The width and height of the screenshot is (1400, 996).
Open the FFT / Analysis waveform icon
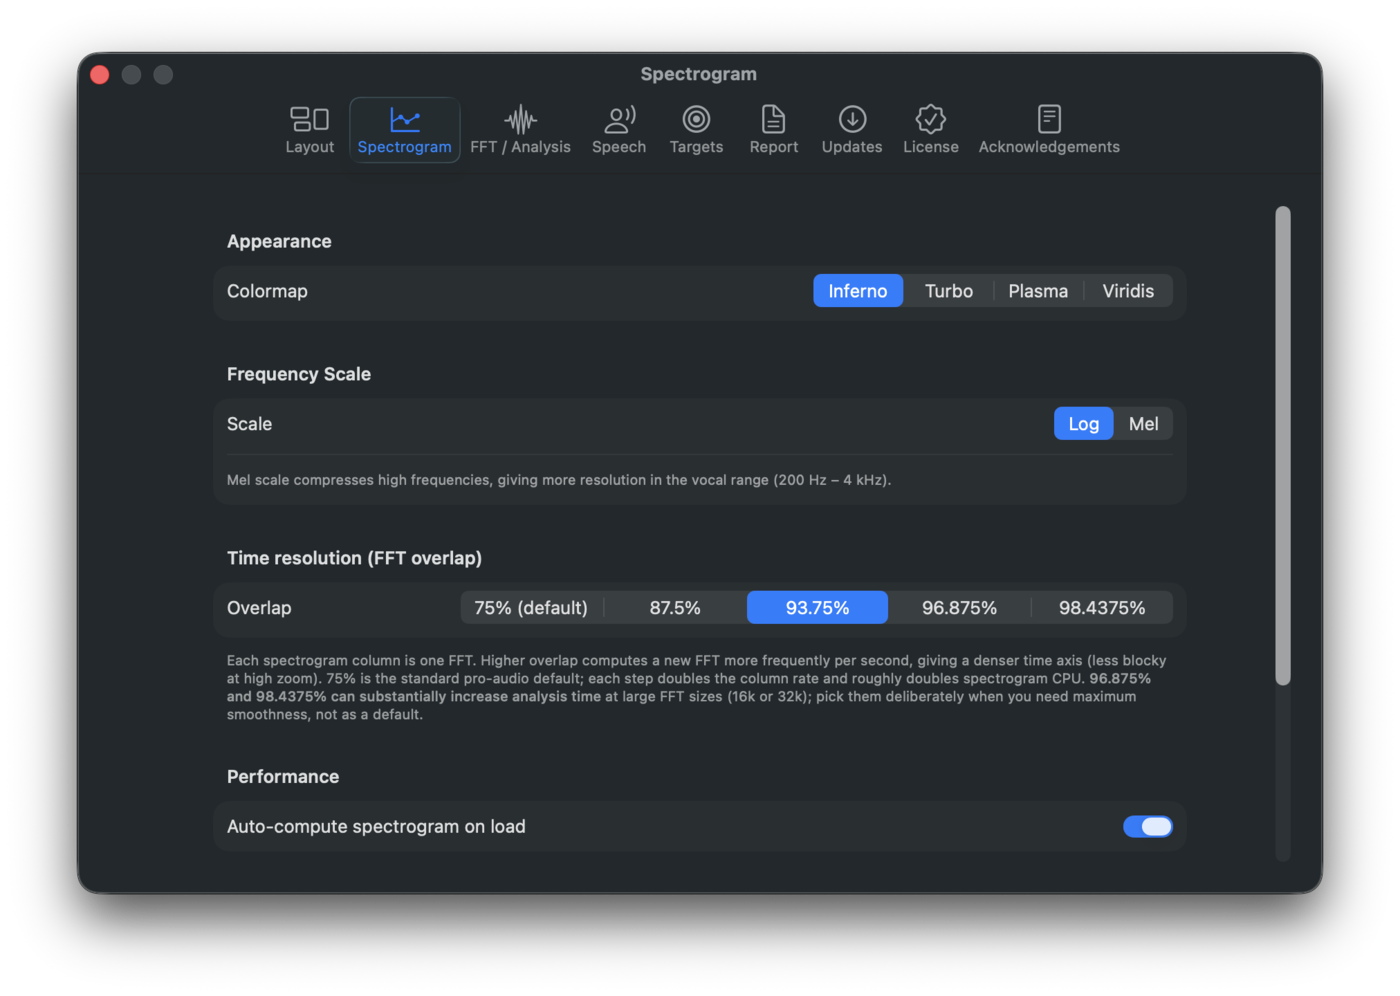[x=520, y=130]
